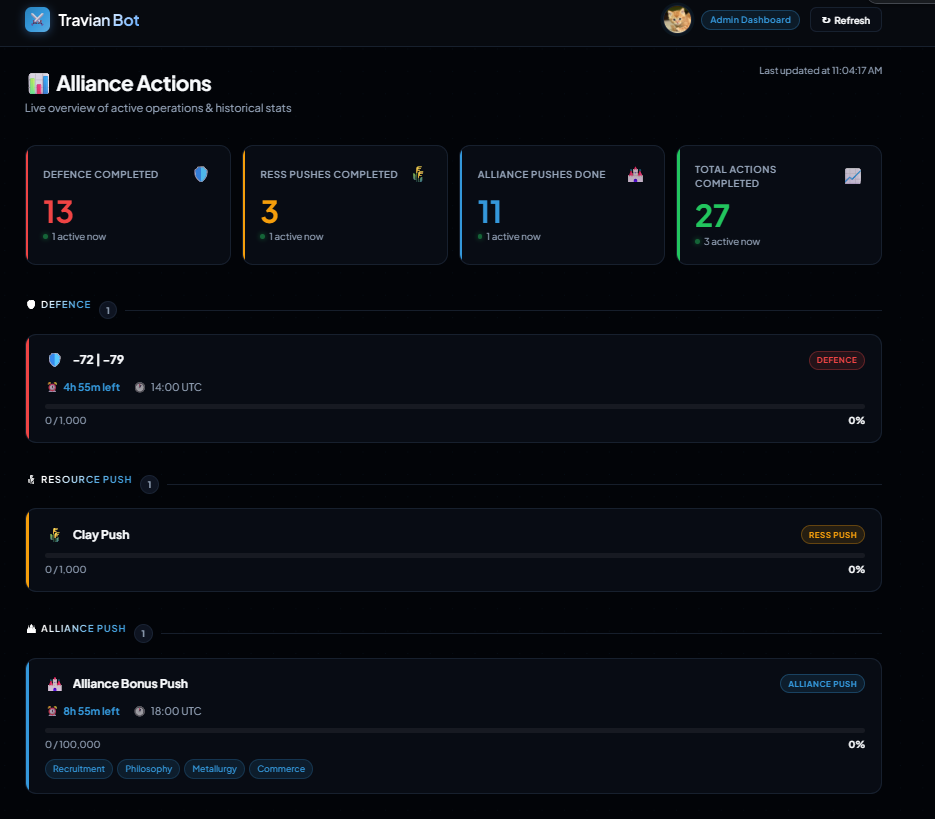Click the Resource Push section count badge
This screenshot has width=935, height=819.
point(150,484)
